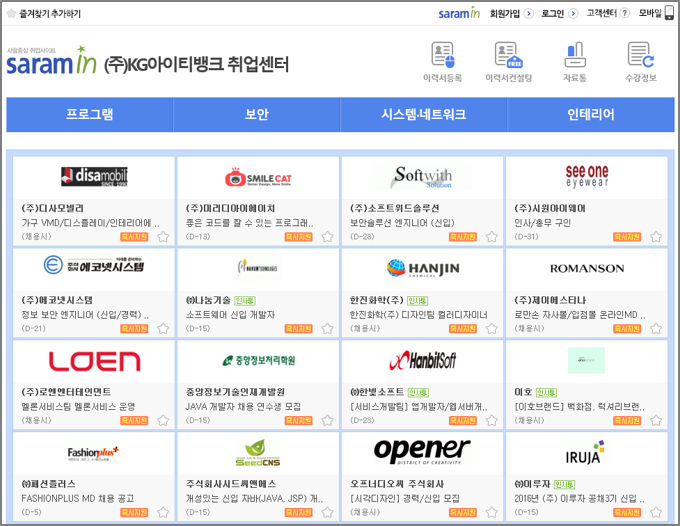Click the SMILE CAT logo thumbnail
Screen dimensions: 680x526
258,177
